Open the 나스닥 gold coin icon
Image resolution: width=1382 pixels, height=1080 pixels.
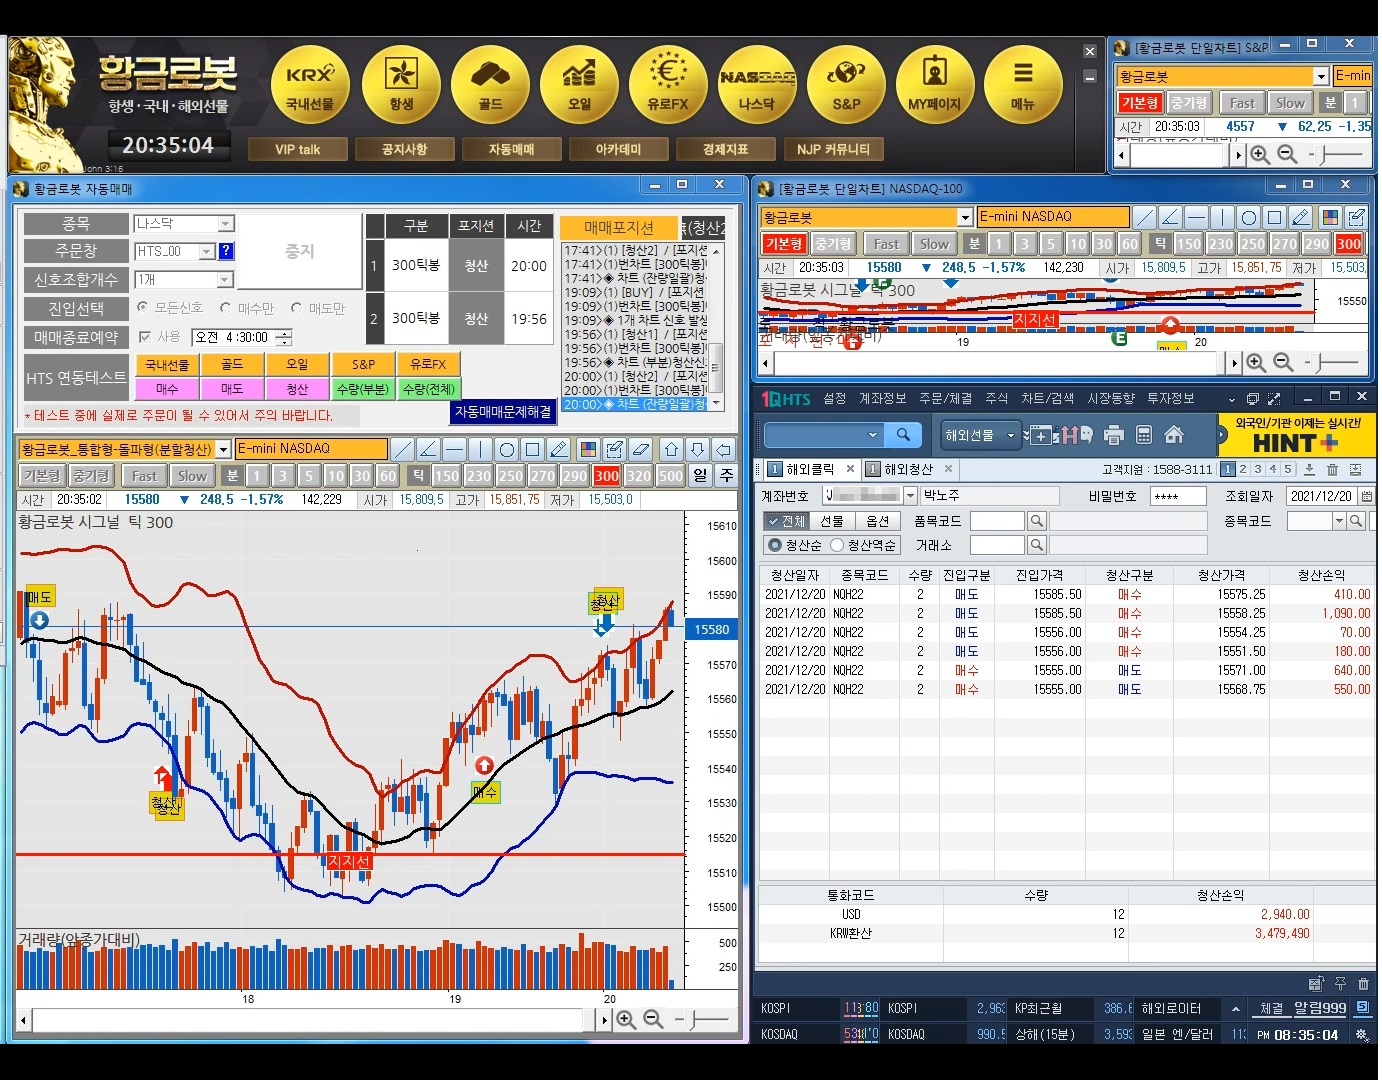pyautogui.click(x=757, y=84)
